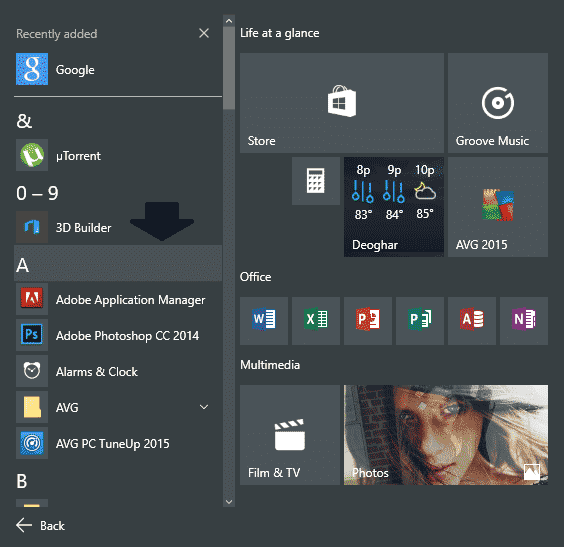Viewport: 564px width, 547px height.
Task: Open the Excel tile
Action: [x=316, y=321]
